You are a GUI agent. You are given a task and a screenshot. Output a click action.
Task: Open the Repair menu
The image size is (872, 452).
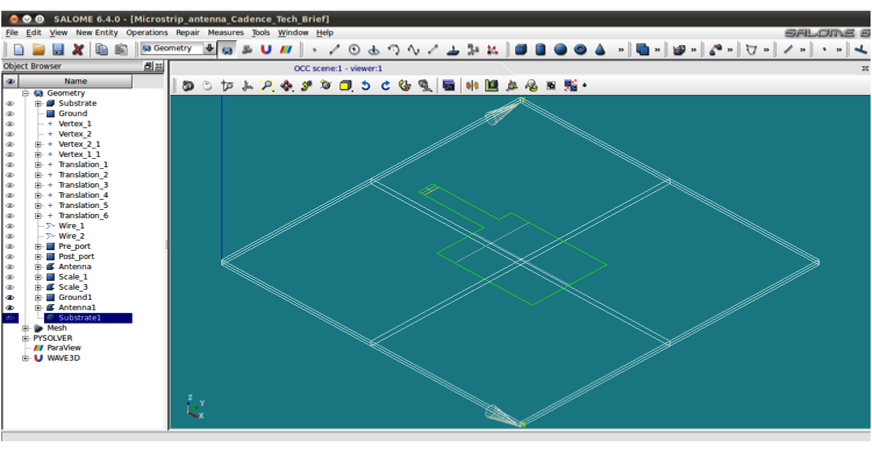(x=187, y=33)
